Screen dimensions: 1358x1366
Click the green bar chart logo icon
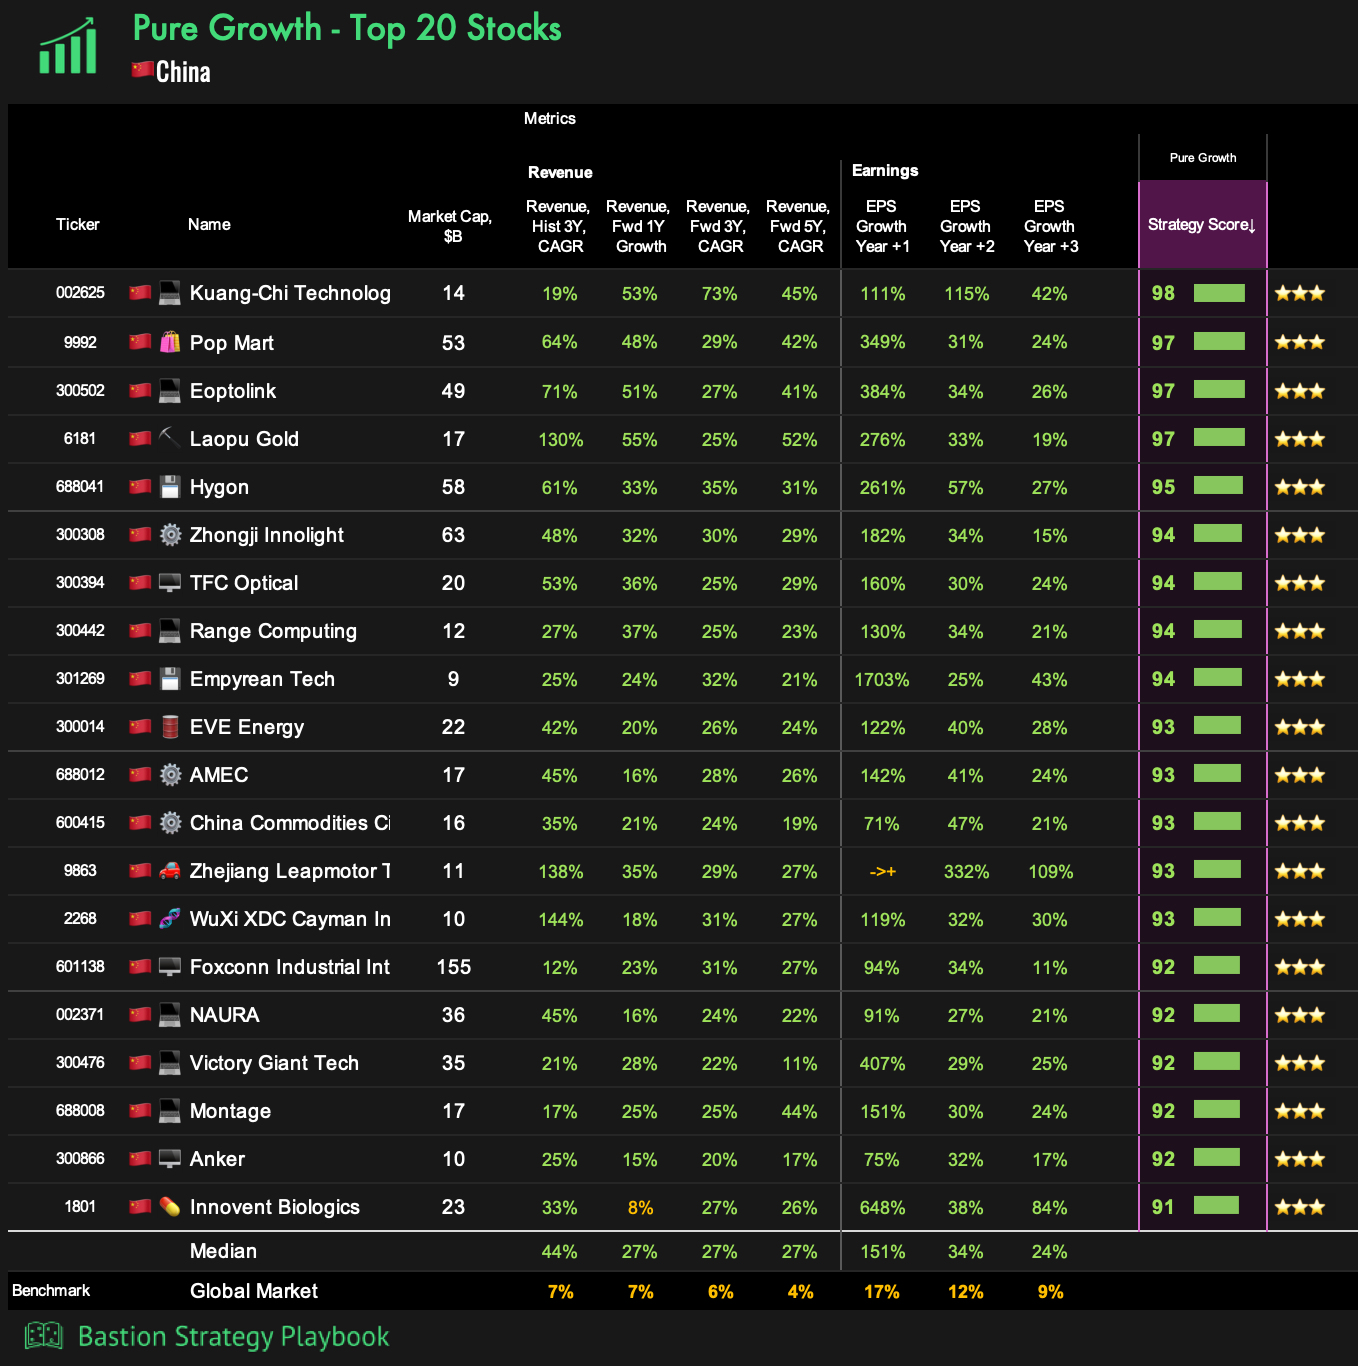(x=68, y=46)
